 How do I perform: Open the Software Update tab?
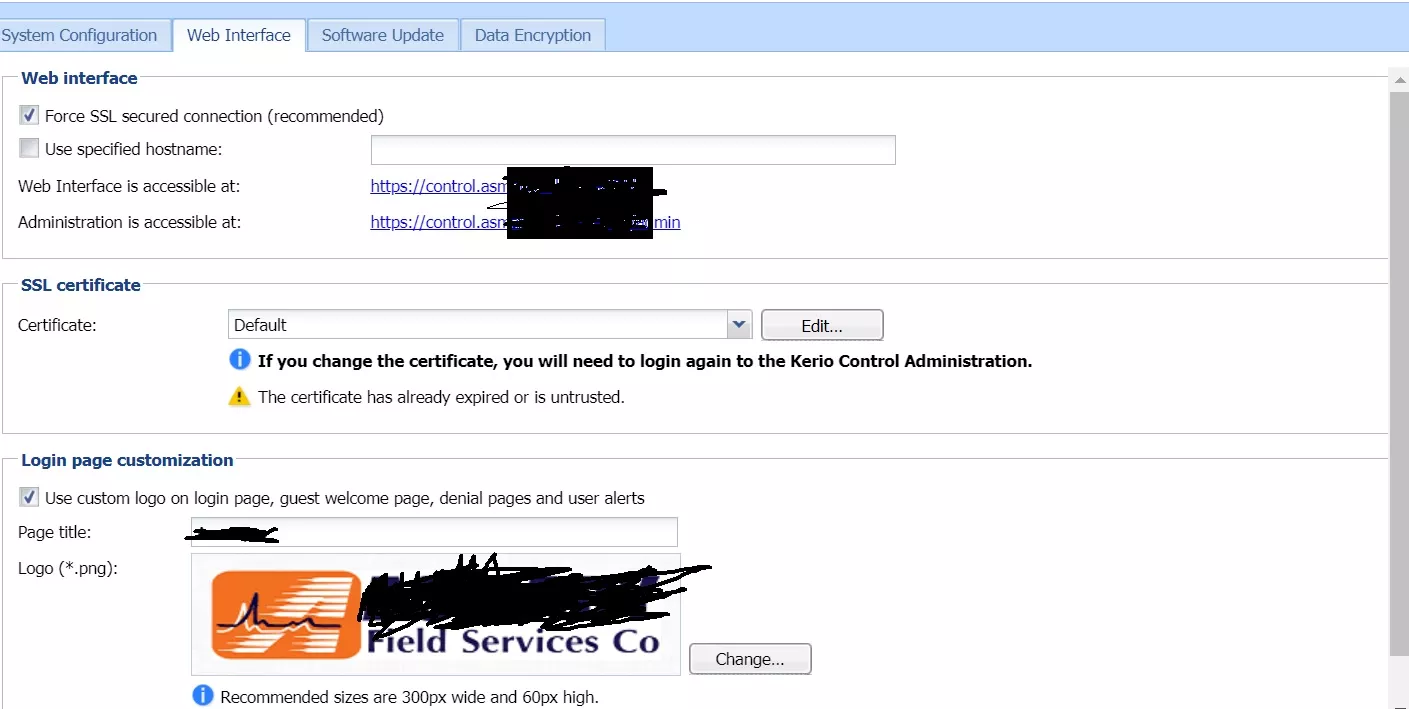[383, 35]
